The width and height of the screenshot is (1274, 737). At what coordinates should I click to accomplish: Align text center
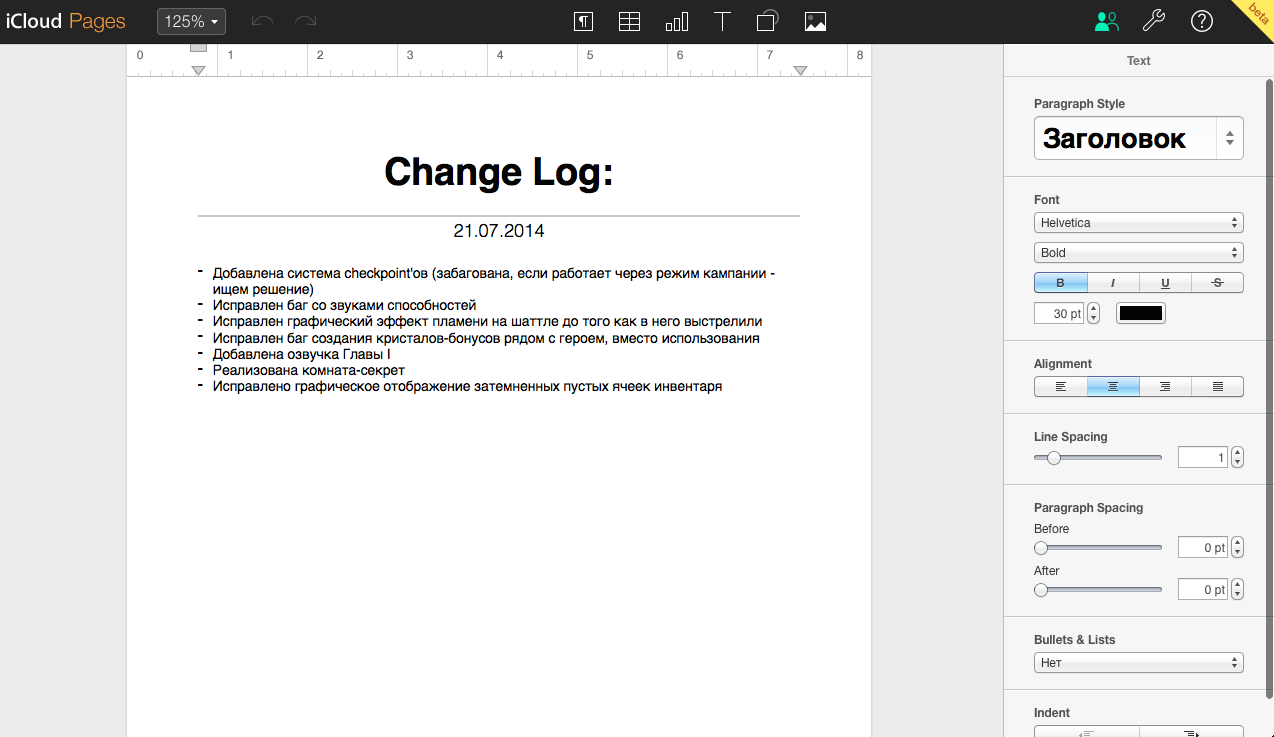[x=1113, y=386]
